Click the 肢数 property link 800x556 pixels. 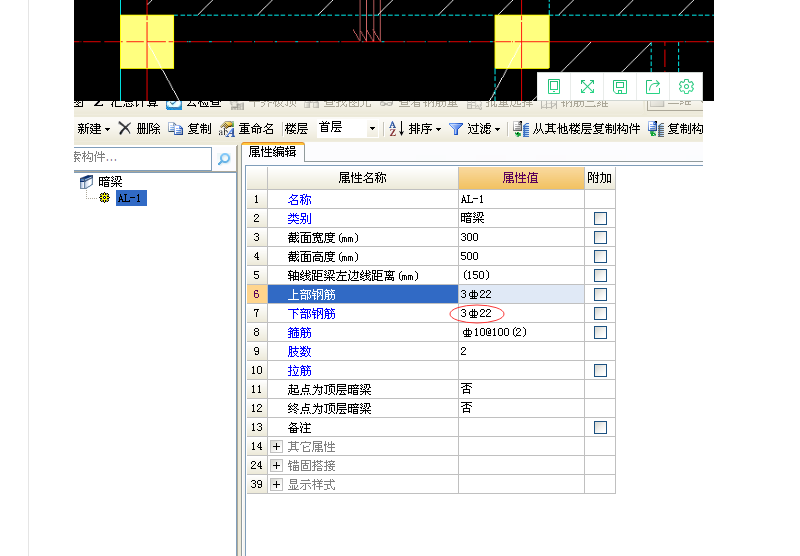click(x=299, y=351)
